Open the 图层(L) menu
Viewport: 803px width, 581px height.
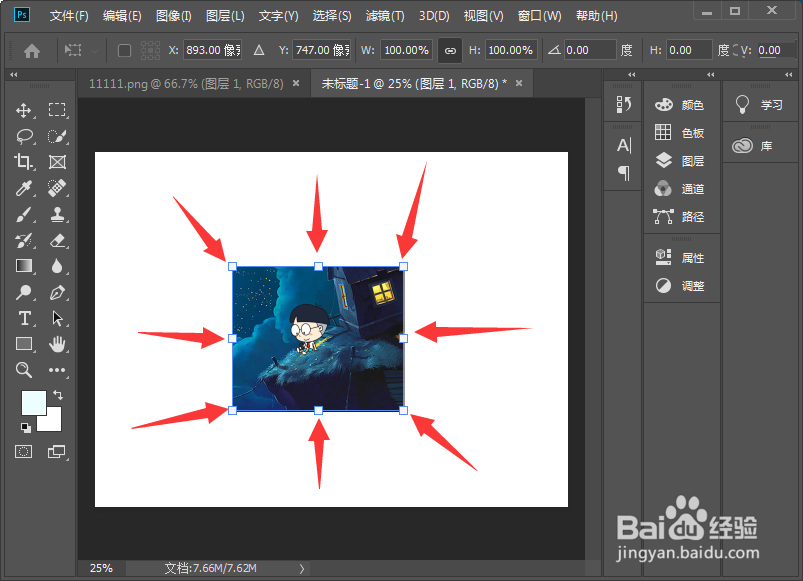click(225, 16)
